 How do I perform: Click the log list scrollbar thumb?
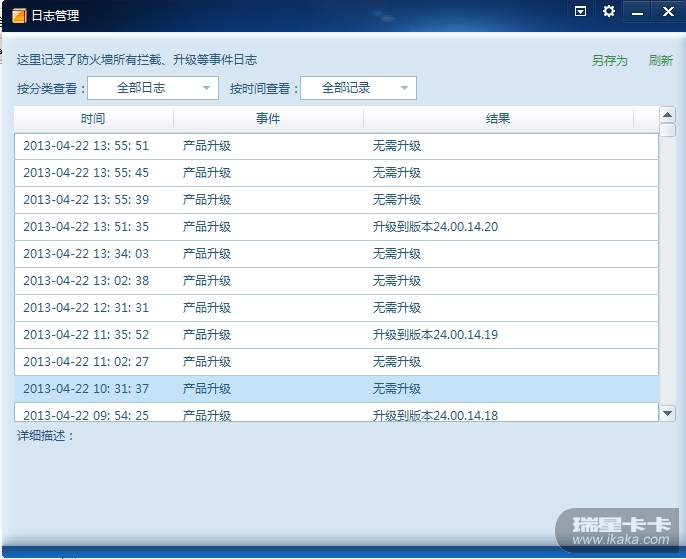(667, 130)
